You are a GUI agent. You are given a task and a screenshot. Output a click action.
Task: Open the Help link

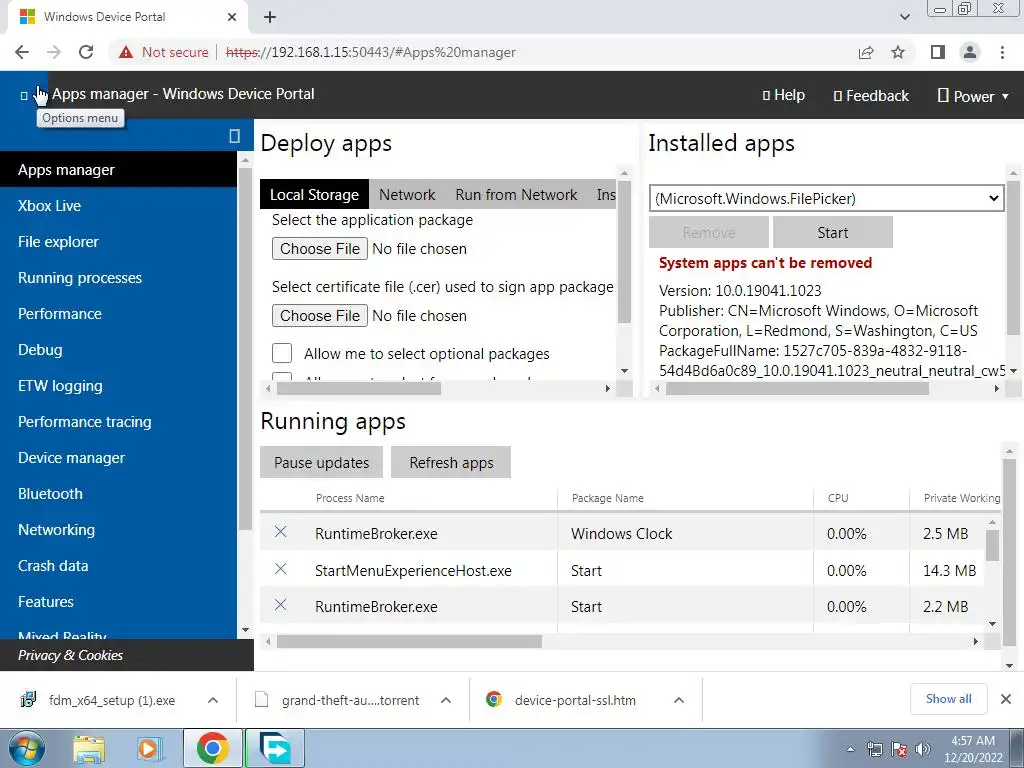coord(784,95)
